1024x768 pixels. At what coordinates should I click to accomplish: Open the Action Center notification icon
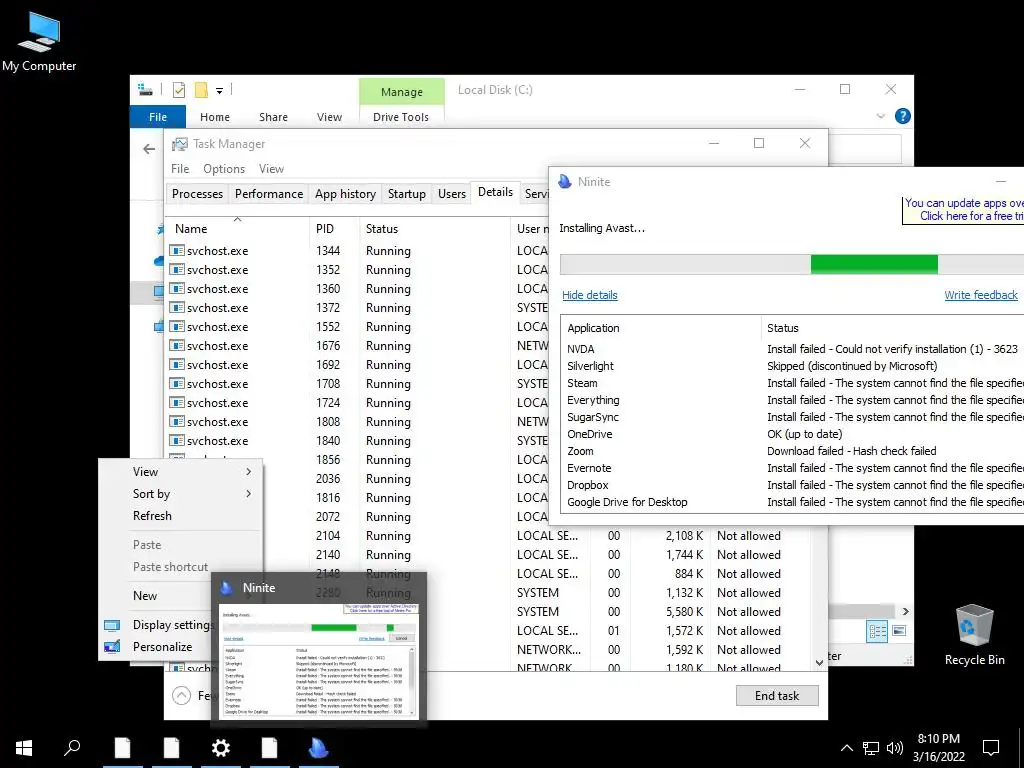[x=991, y=748]
